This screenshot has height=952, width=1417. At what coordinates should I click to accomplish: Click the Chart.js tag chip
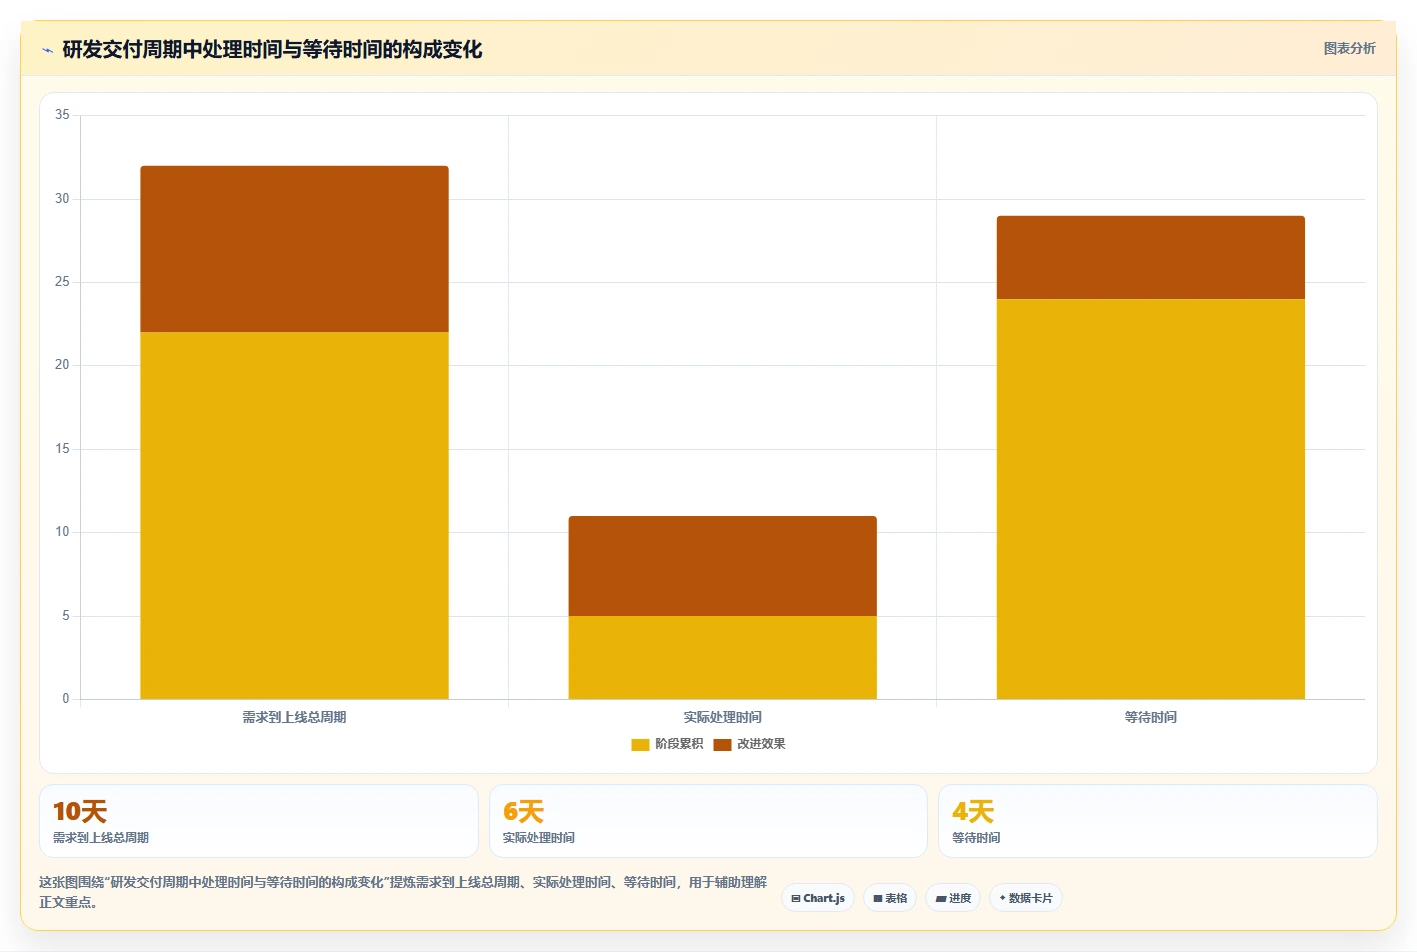(x=818, y=898)
